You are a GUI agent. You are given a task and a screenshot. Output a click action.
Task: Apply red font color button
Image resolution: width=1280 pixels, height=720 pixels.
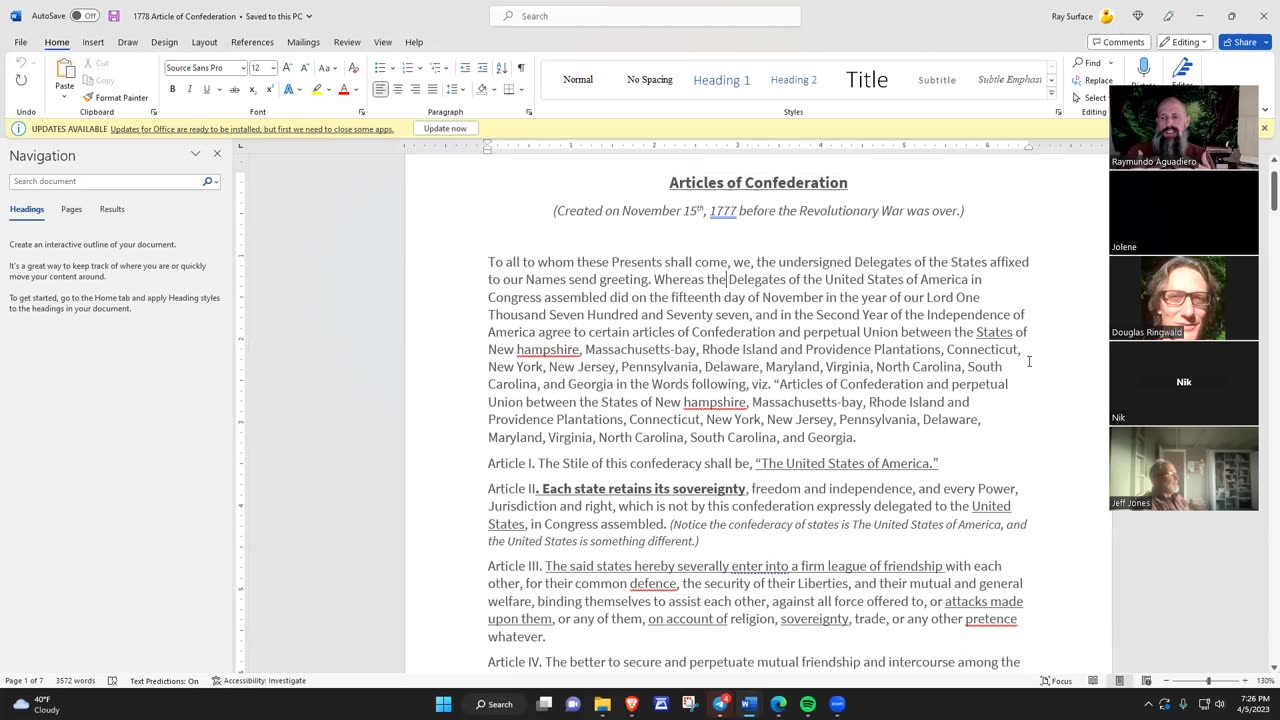point(343,89)
